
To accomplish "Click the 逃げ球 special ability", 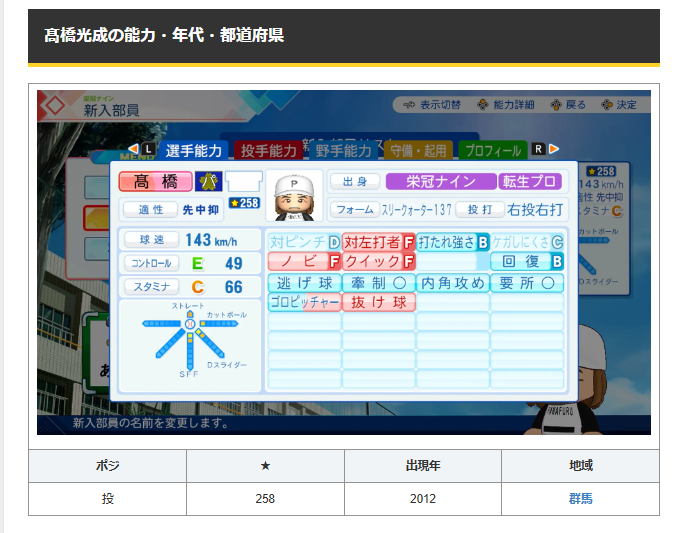I will click(x=304, y=283).
